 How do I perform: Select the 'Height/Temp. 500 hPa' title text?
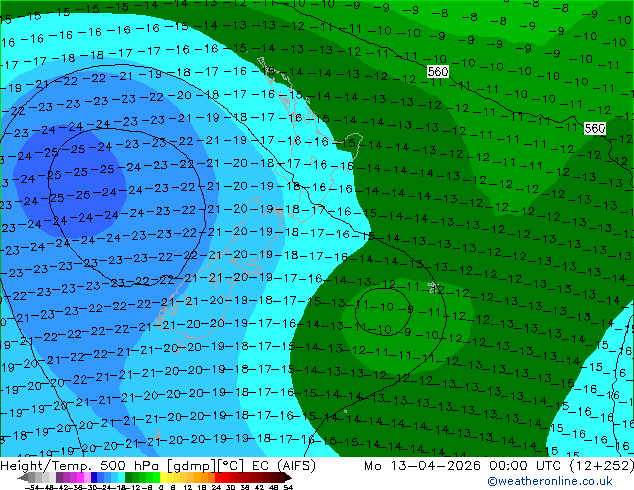tap(81, 466)
